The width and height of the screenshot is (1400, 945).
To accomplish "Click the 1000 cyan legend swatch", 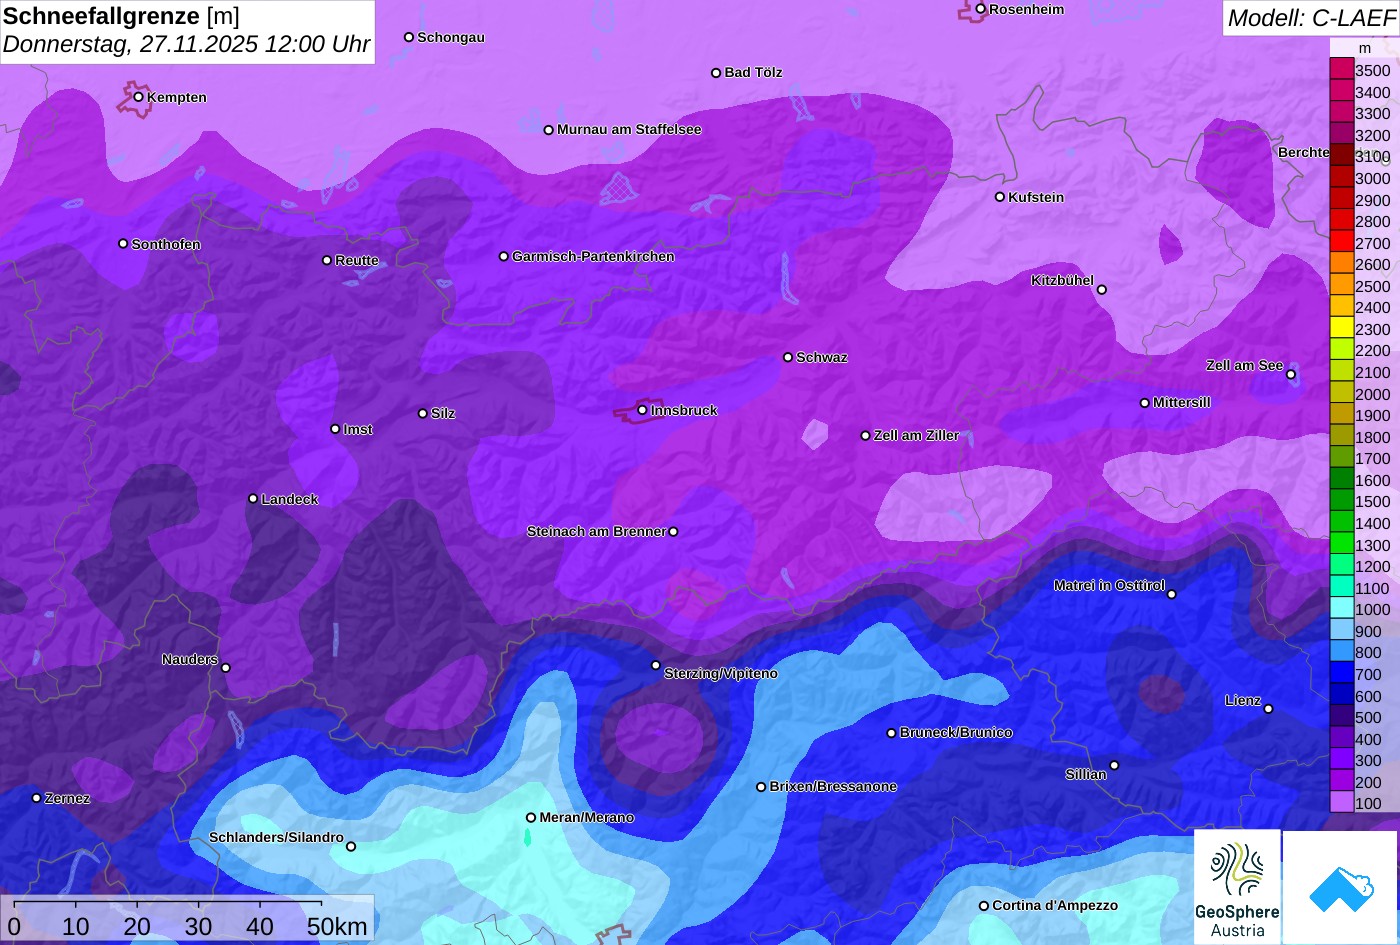I will (1341, 609).
